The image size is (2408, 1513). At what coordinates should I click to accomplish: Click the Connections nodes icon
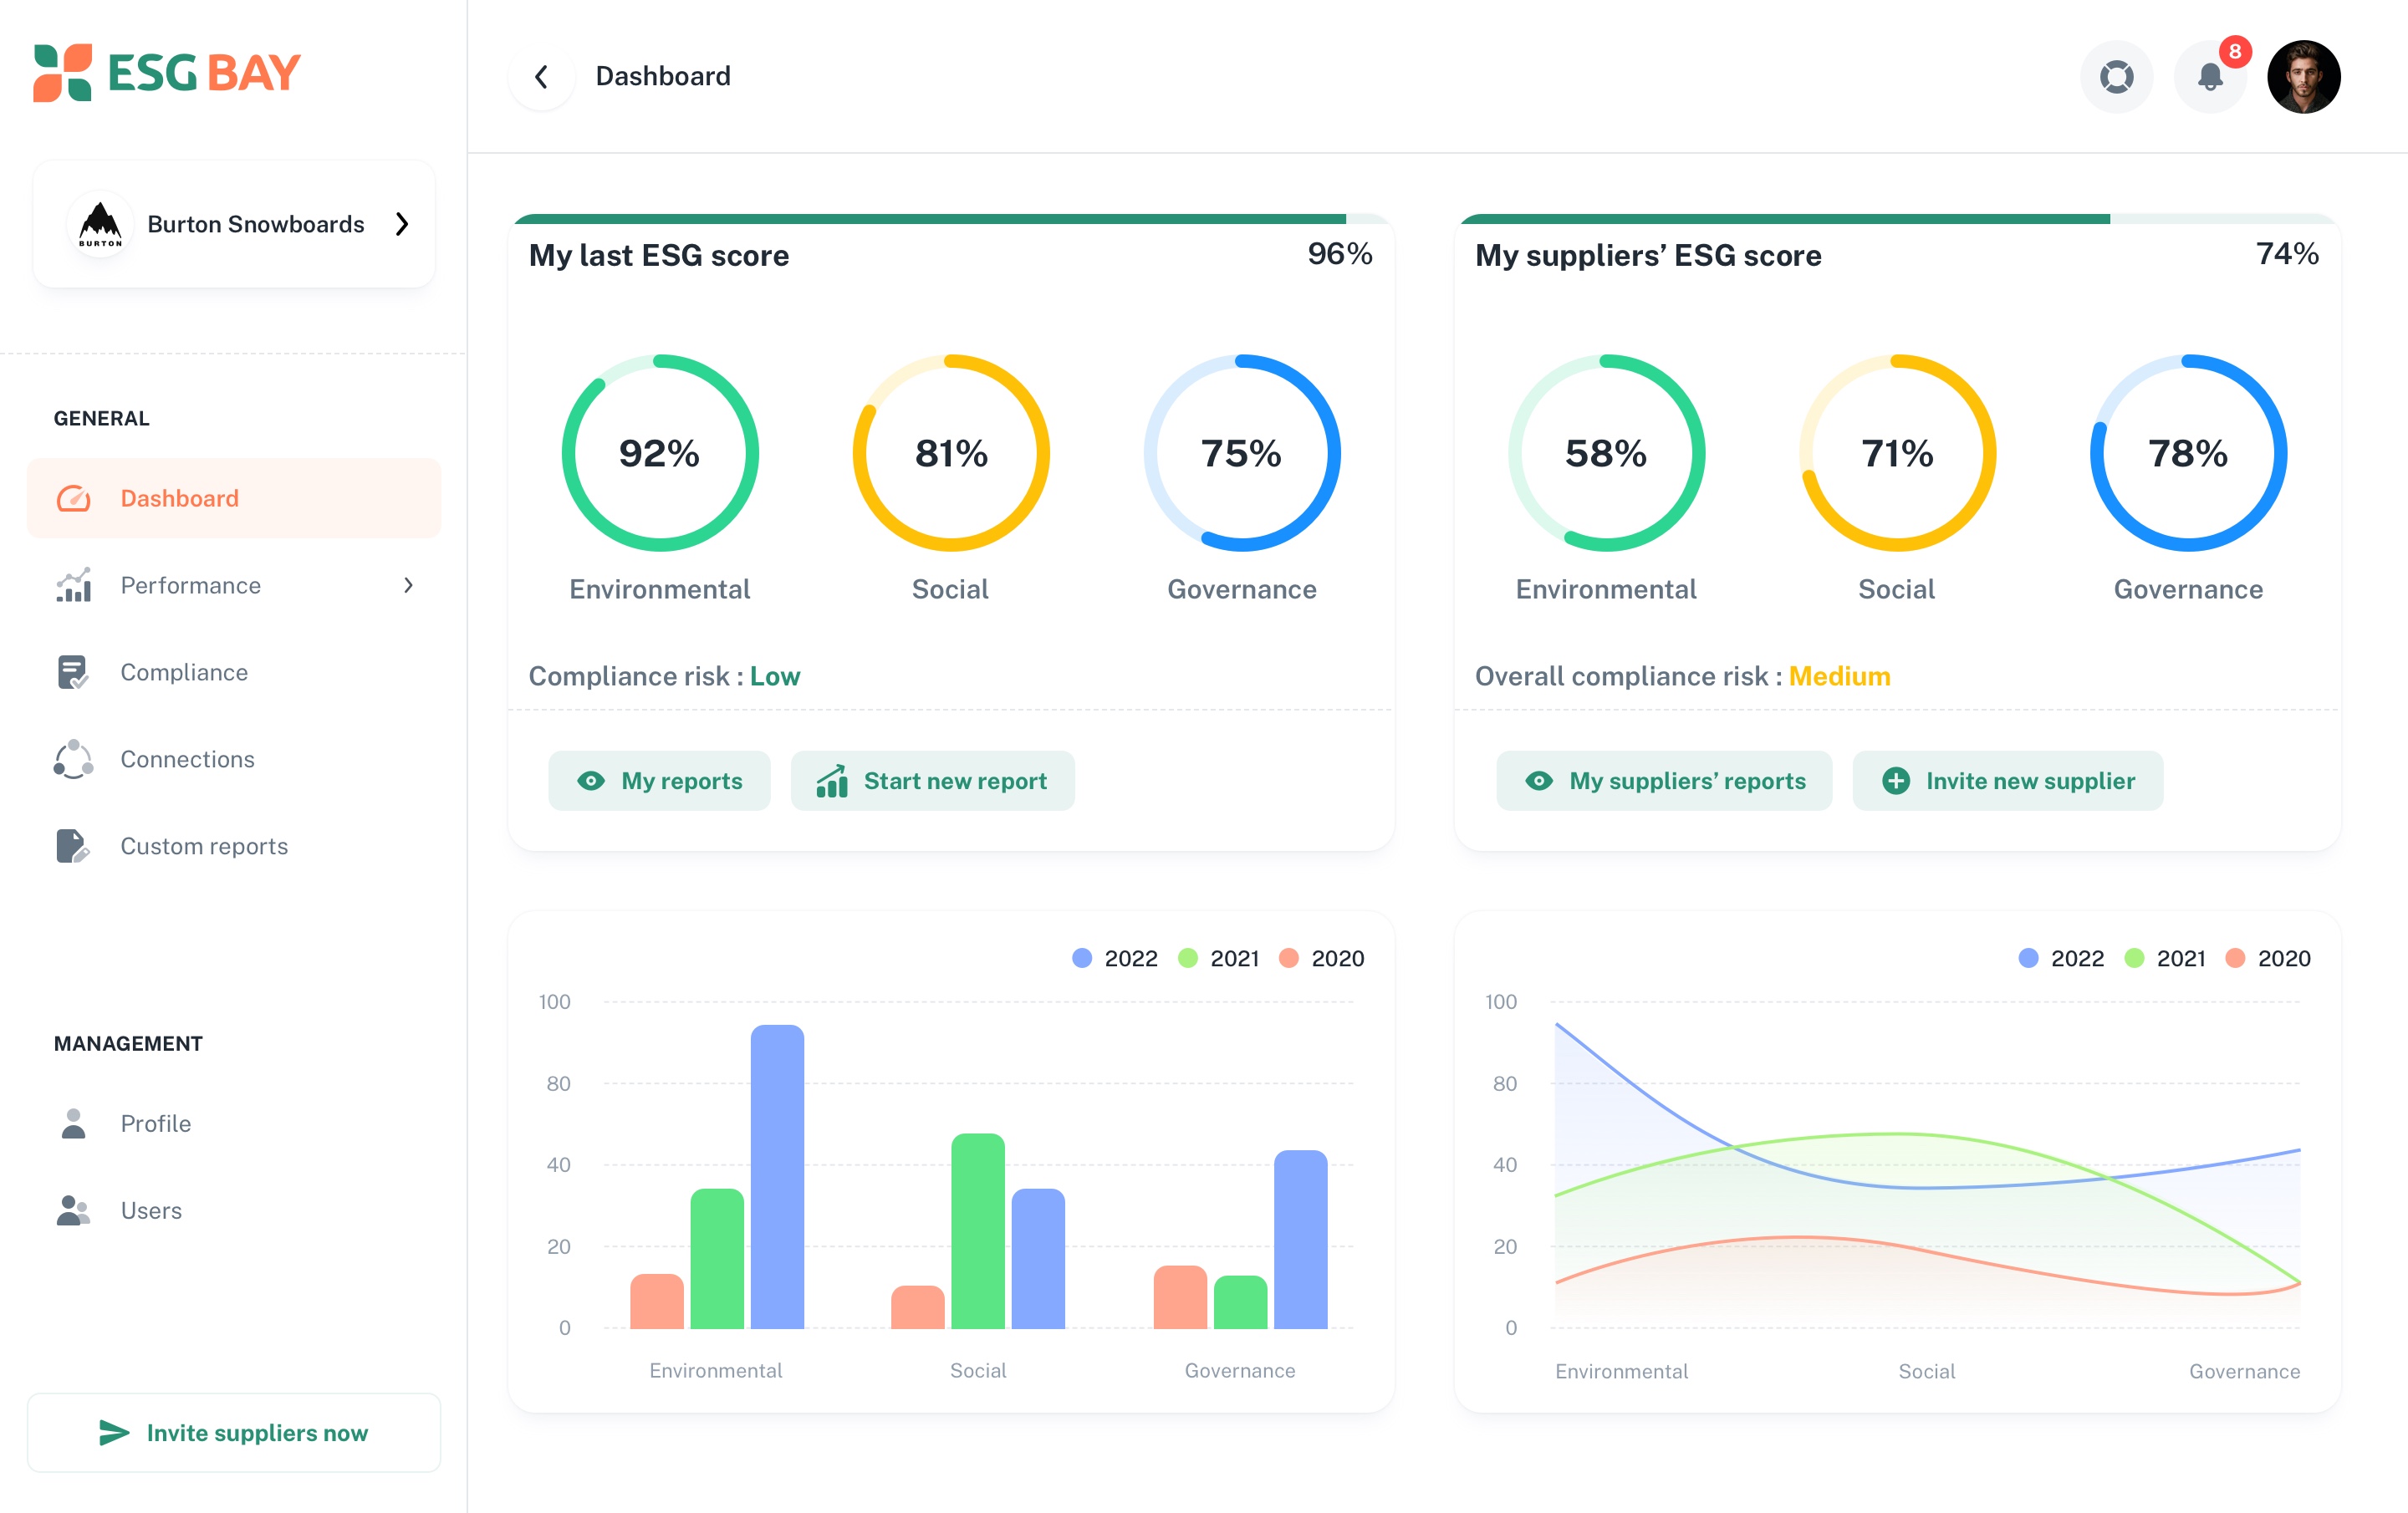74,759
